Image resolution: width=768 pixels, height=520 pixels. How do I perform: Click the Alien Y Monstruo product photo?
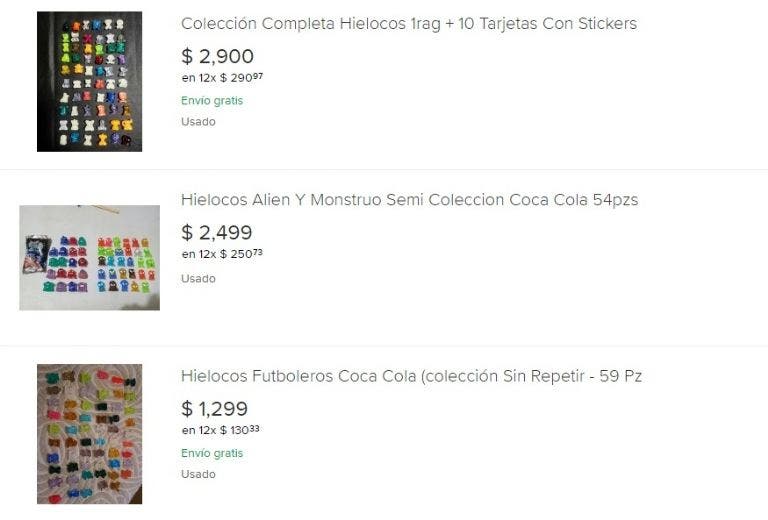tap(89, 258)
